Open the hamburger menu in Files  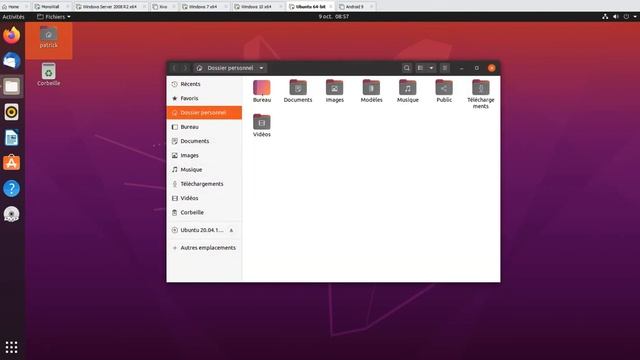click(445, 68)
